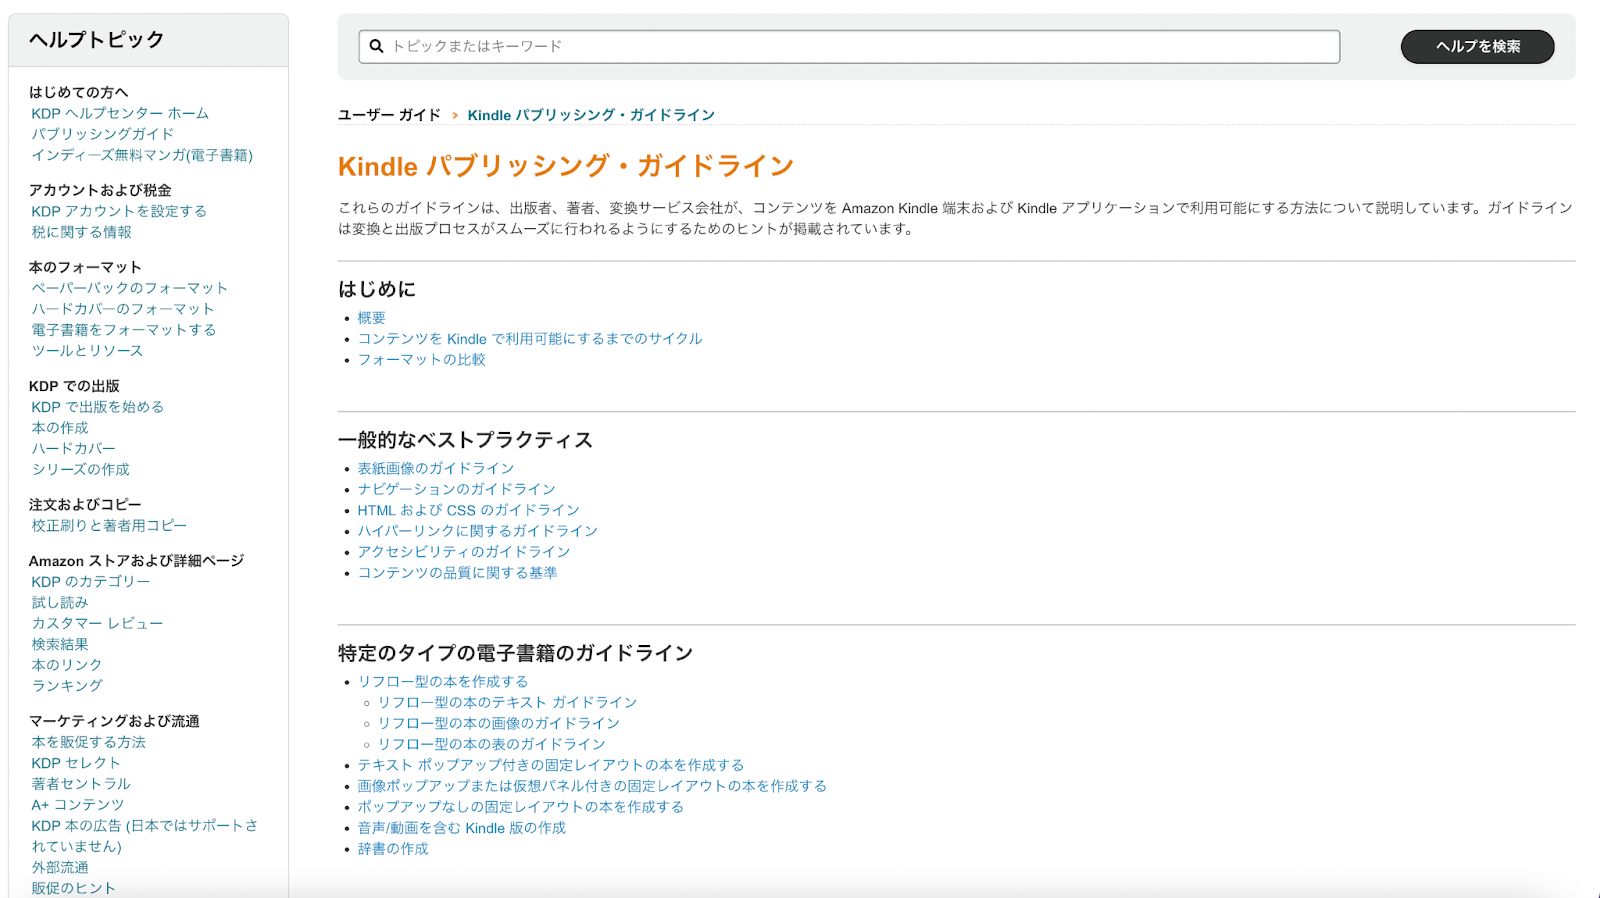Open 表紙画像のガイドライン link
The image size is (1600, 898).
point(436,468)
